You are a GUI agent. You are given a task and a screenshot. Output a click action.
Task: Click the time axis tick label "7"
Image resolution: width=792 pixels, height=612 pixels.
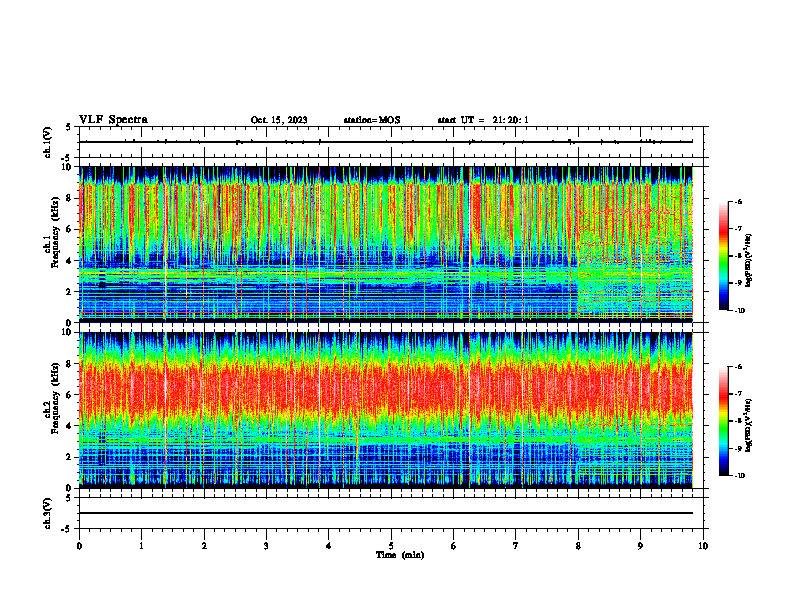516,546
